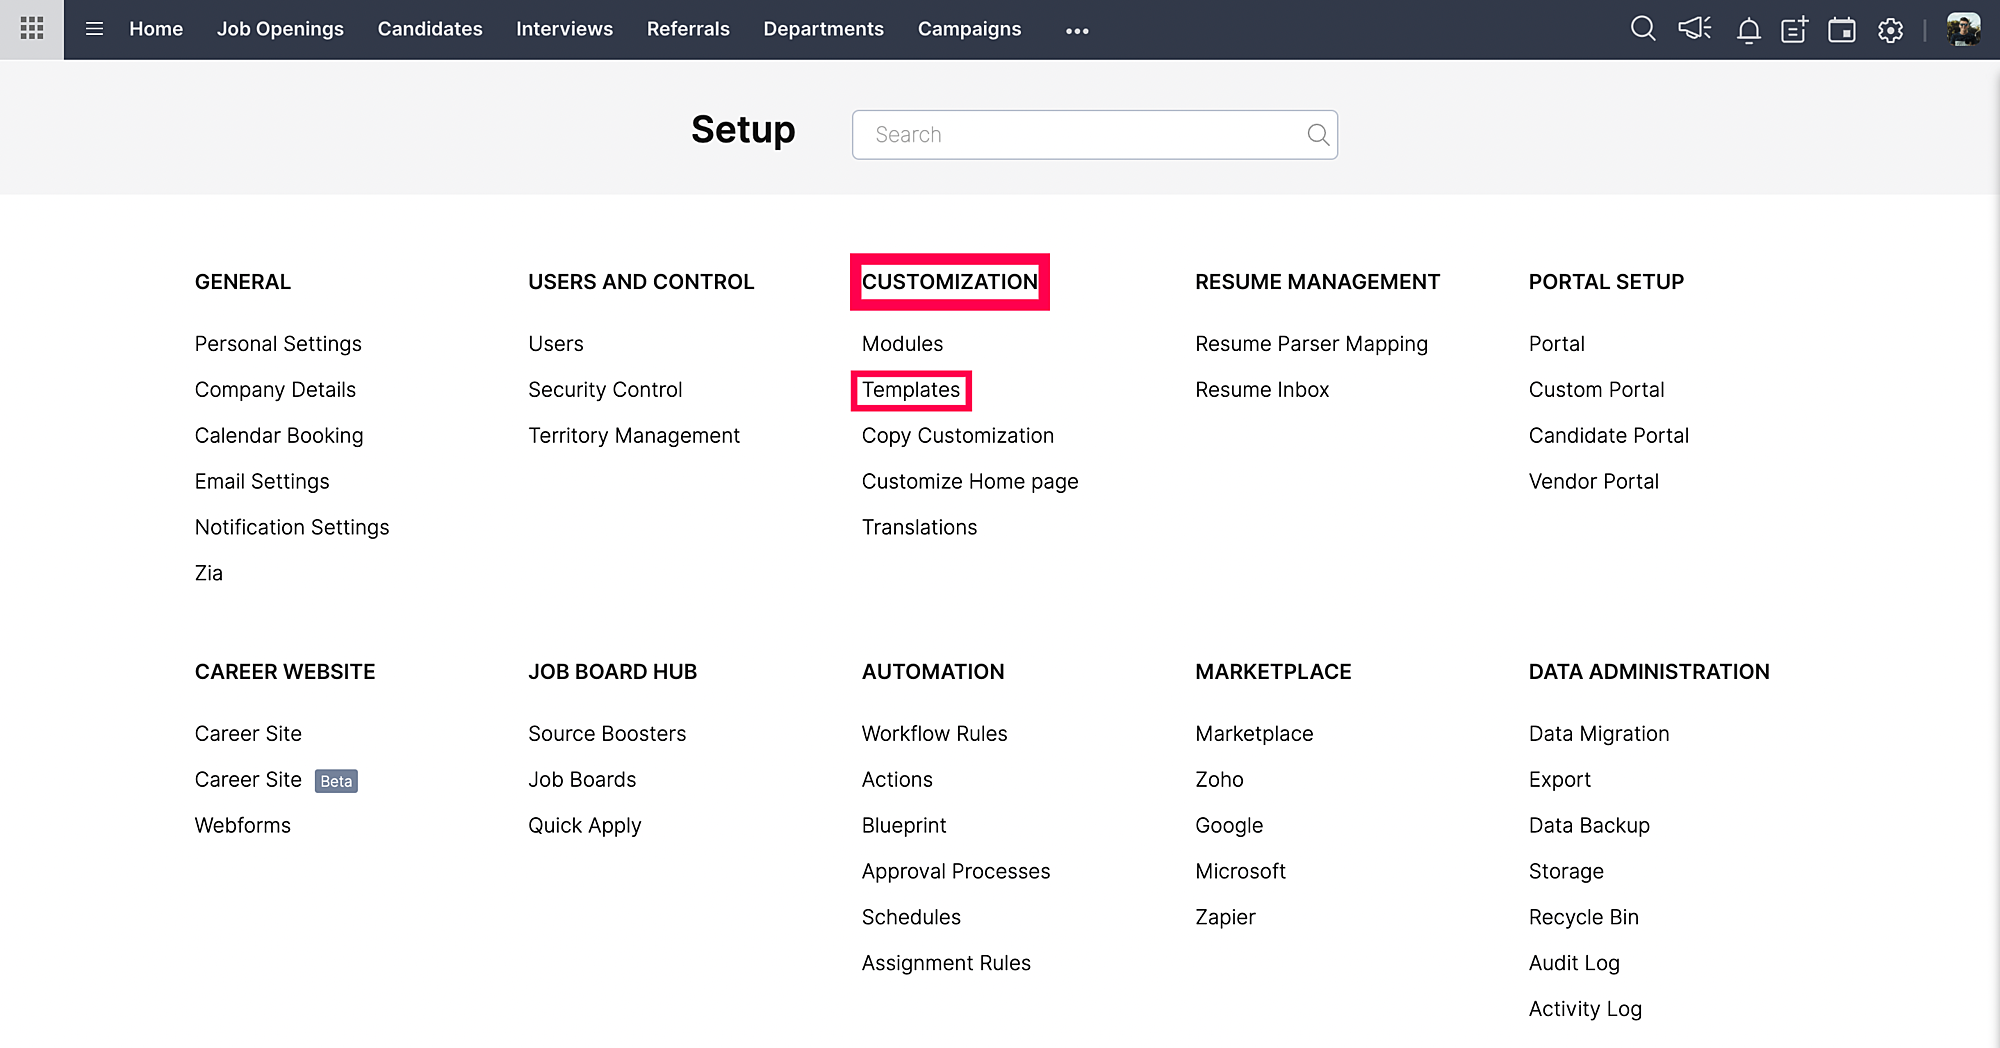The height and width of the screenshot is (1048, 2000).
Task: Open Workflow Rules under Automation
Action: 934,734
